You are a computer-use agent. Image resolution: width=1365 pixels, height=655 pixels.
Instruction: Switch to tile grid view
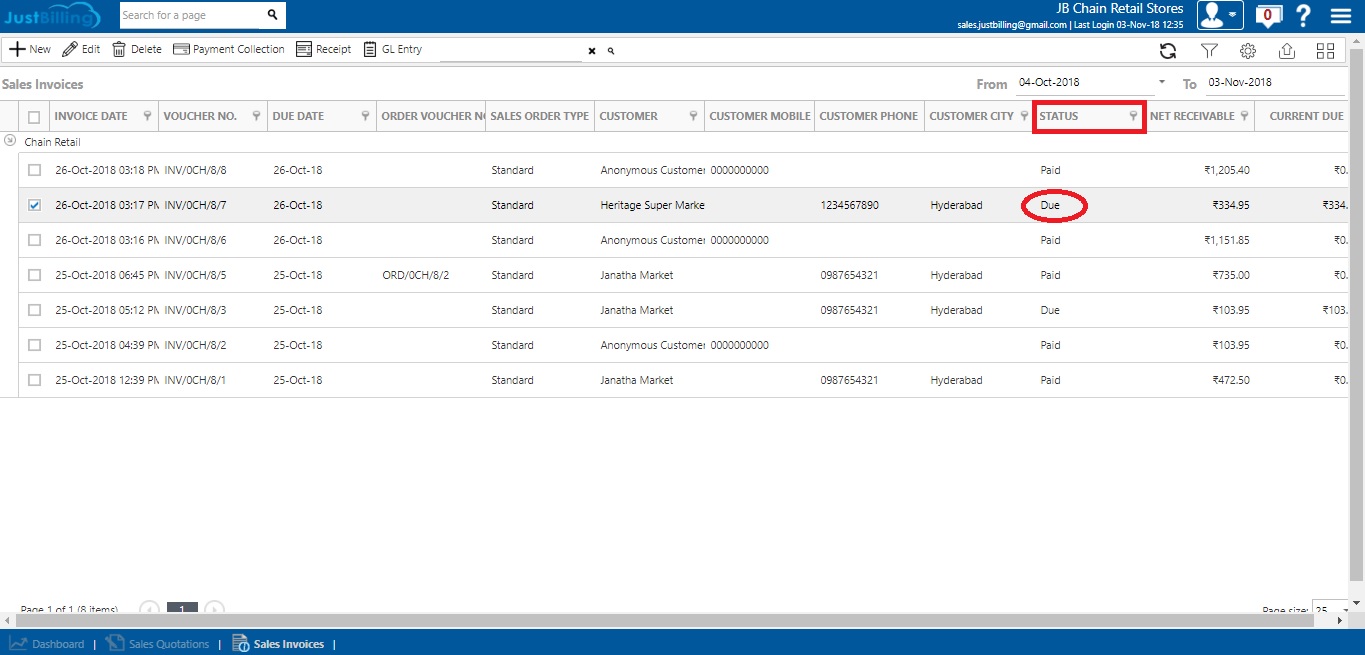tap(1326, 51)
